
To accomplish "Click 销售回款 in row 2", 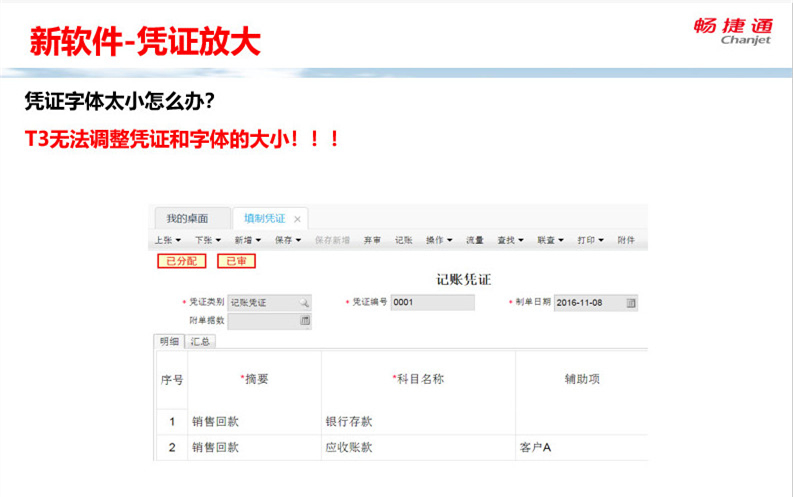I will coord(215,447).
